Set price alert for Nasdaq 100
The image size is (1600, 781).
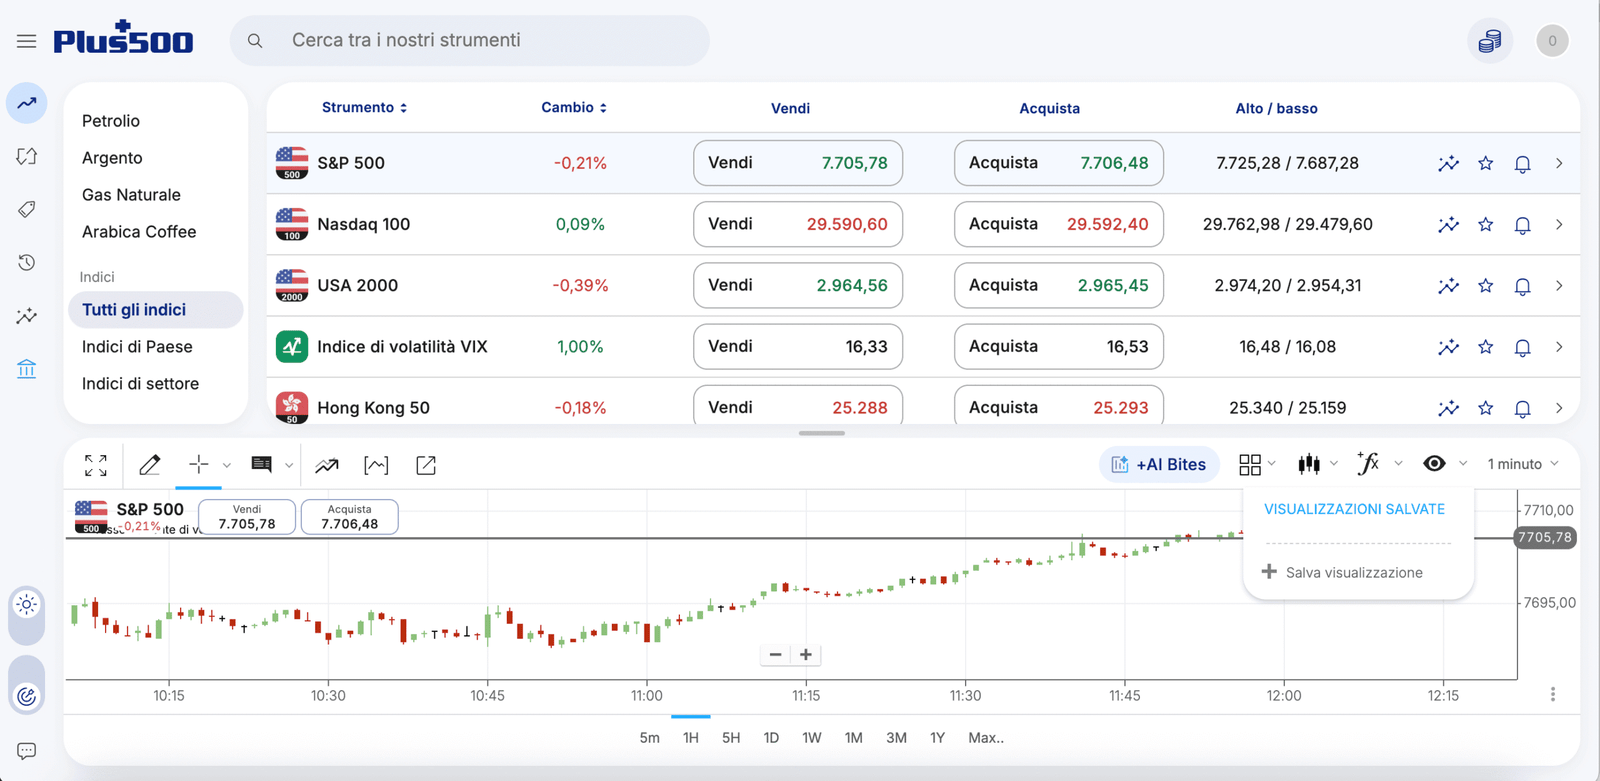point(1523,225)
